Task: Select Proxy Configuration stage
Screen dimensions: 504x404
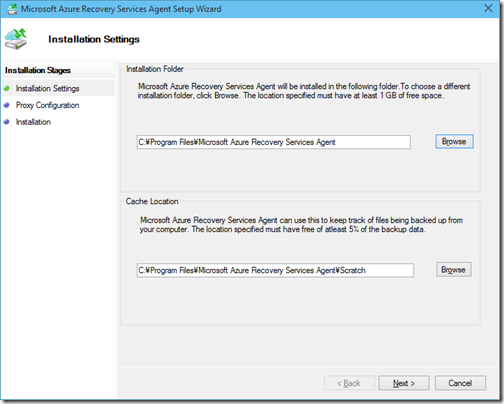Action: pos(47,105)
